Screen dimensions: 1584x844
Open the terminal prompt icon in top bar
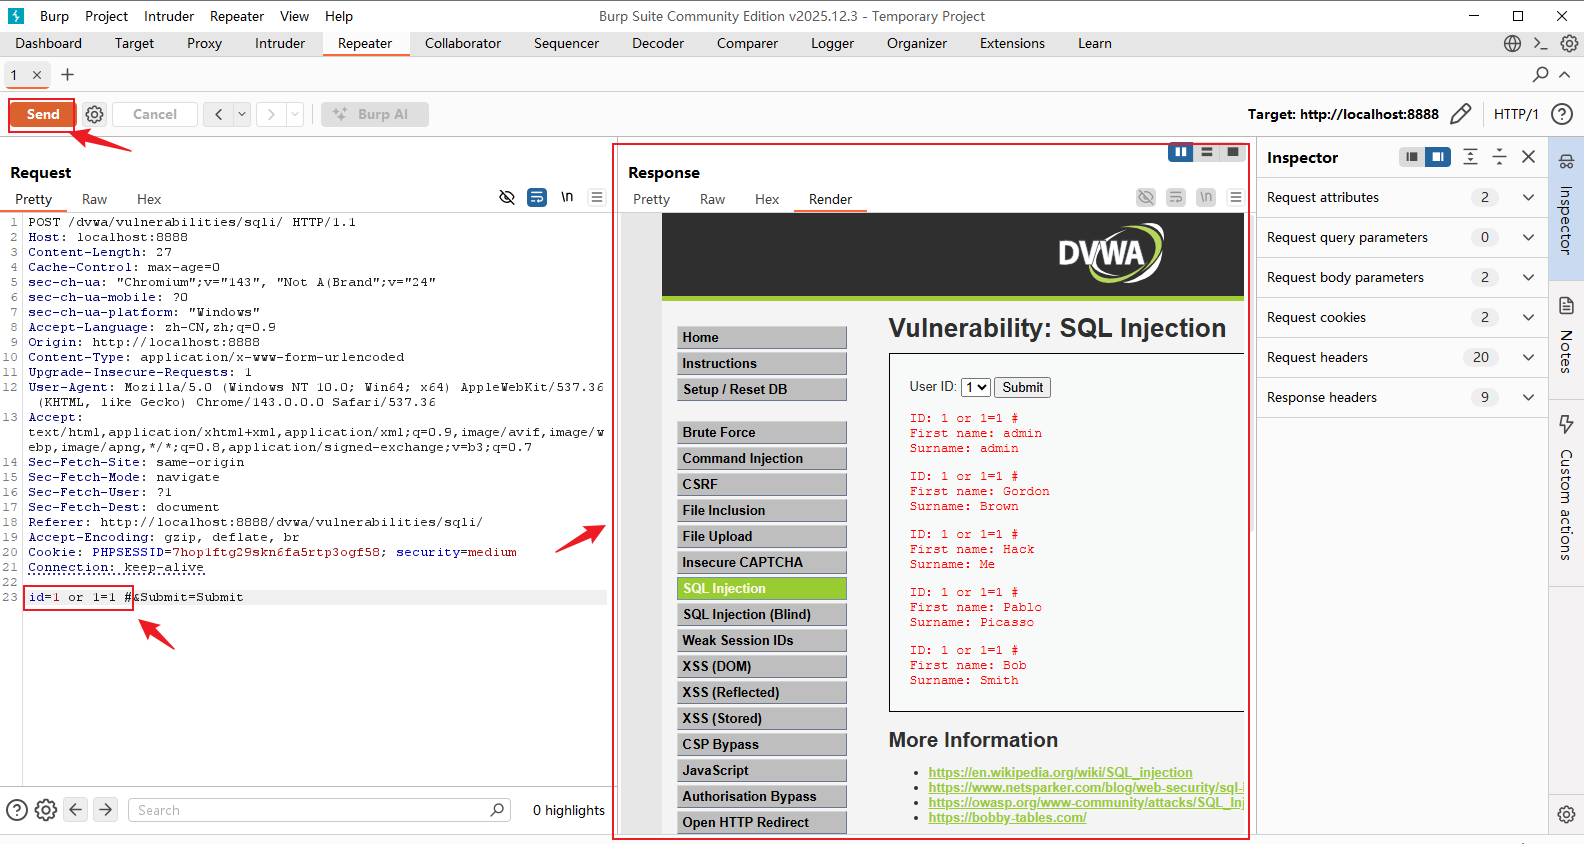[x=1540, y=43]
